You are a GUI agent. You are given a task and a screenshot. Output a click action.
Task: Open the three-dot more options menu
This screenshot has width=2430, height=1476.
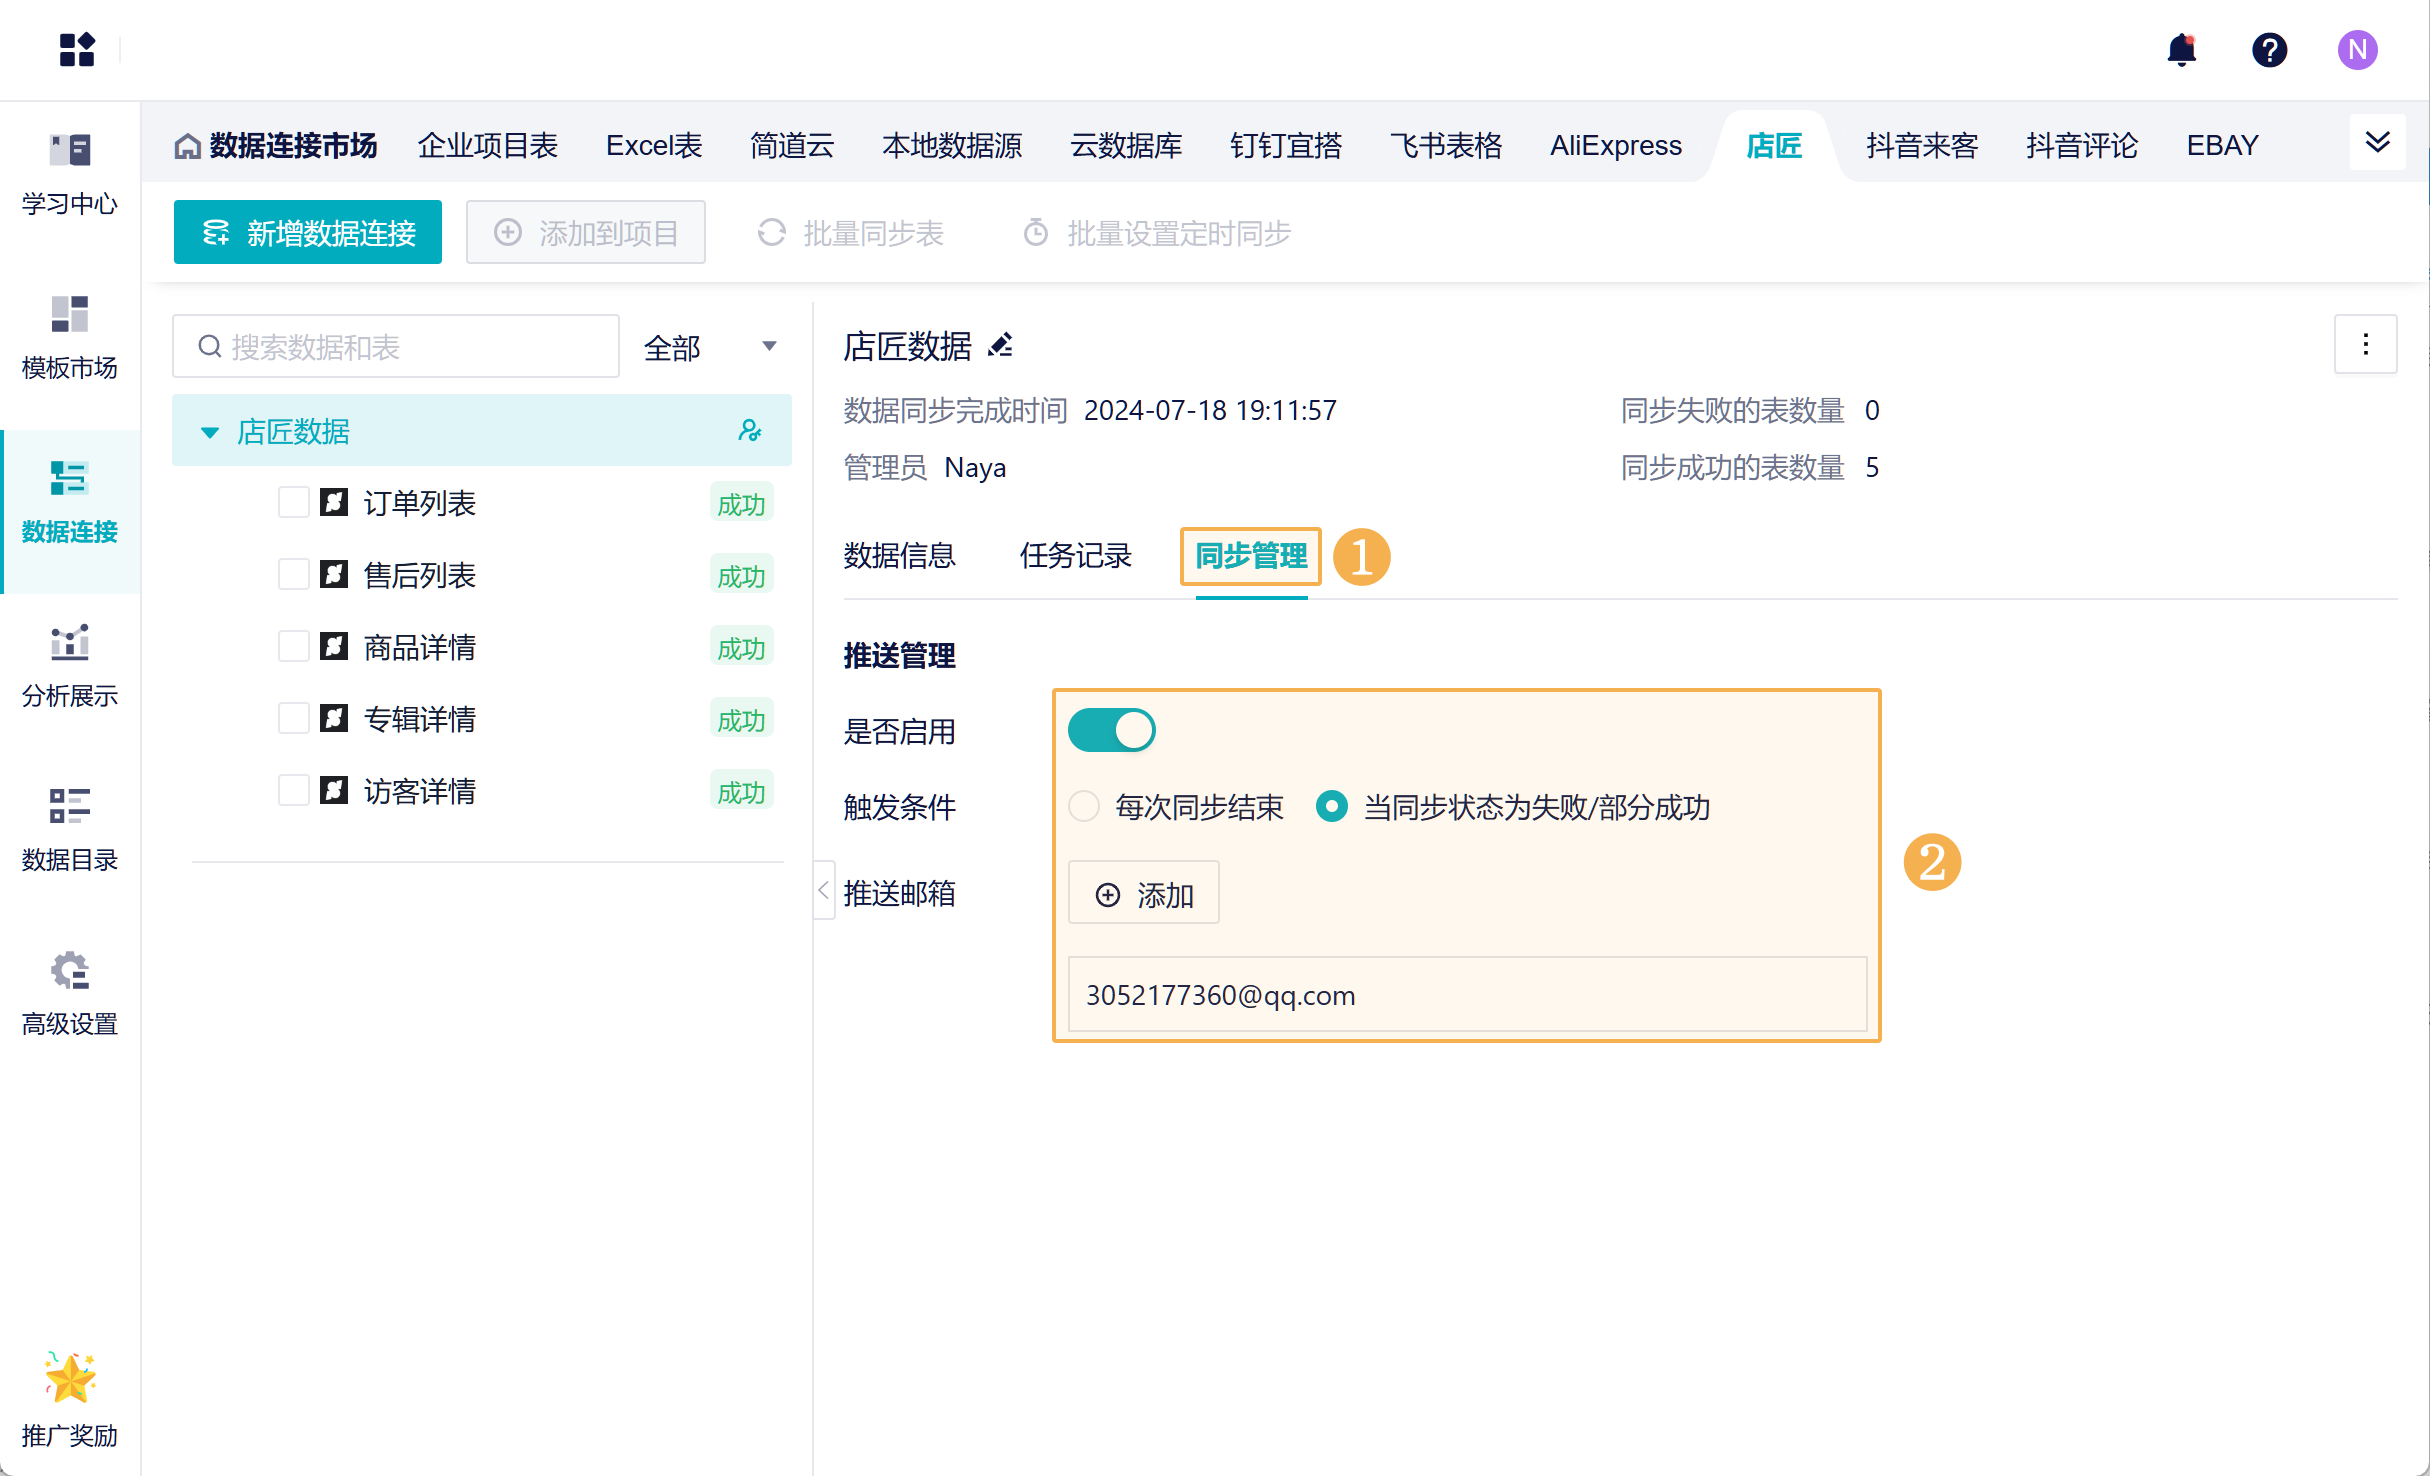coord(2365,345)
